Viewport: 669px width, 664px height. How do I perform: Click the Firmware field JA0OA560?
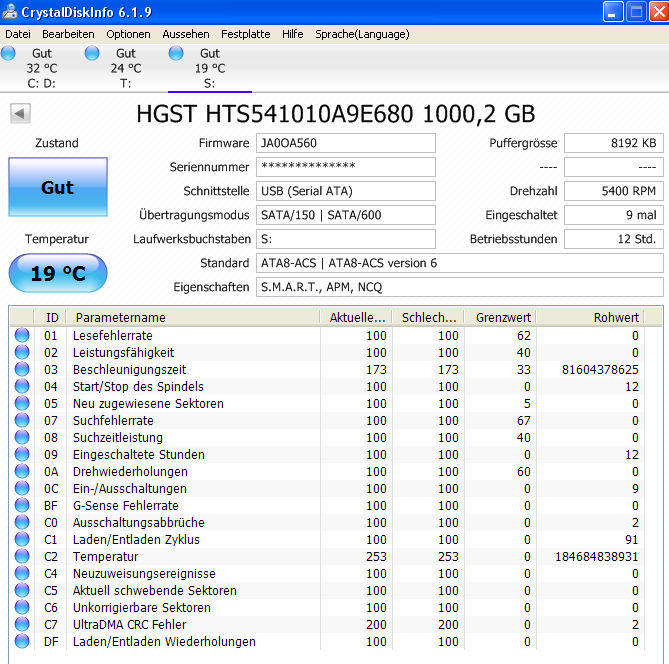click(x=346, y=143)
